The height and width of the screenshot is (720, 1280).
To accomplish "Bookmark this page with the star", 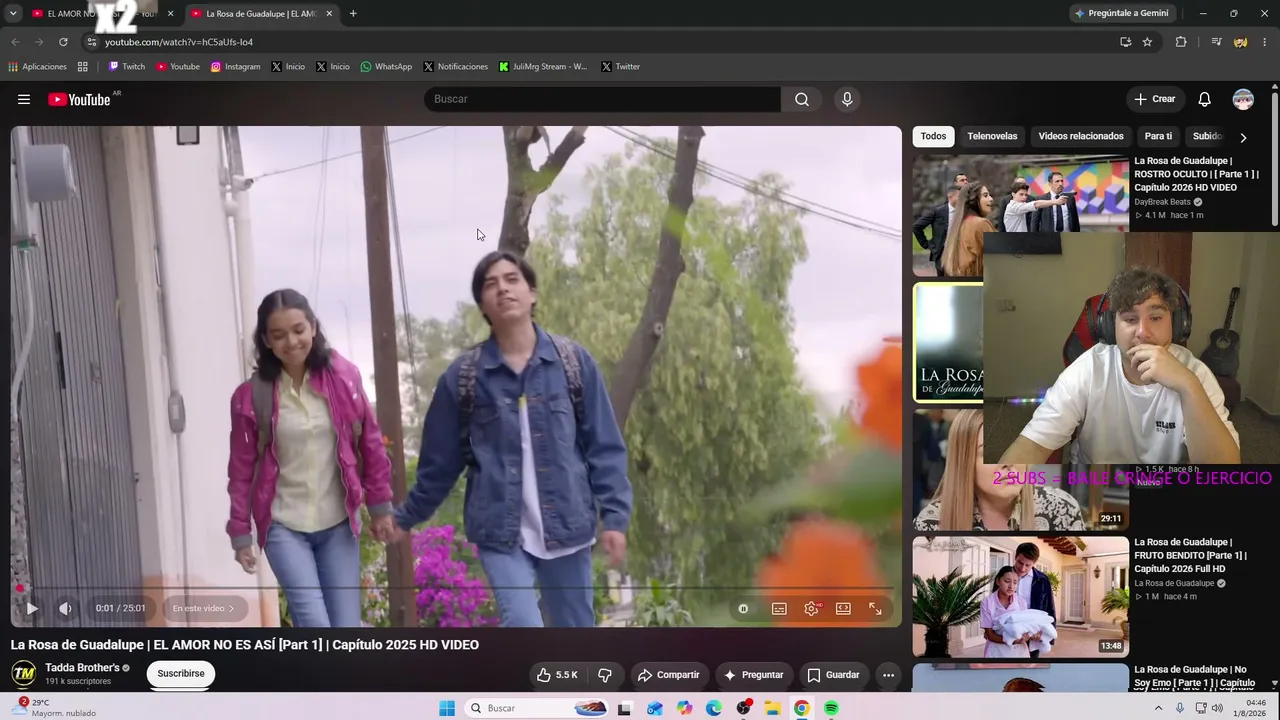I will coord(1147,42).
